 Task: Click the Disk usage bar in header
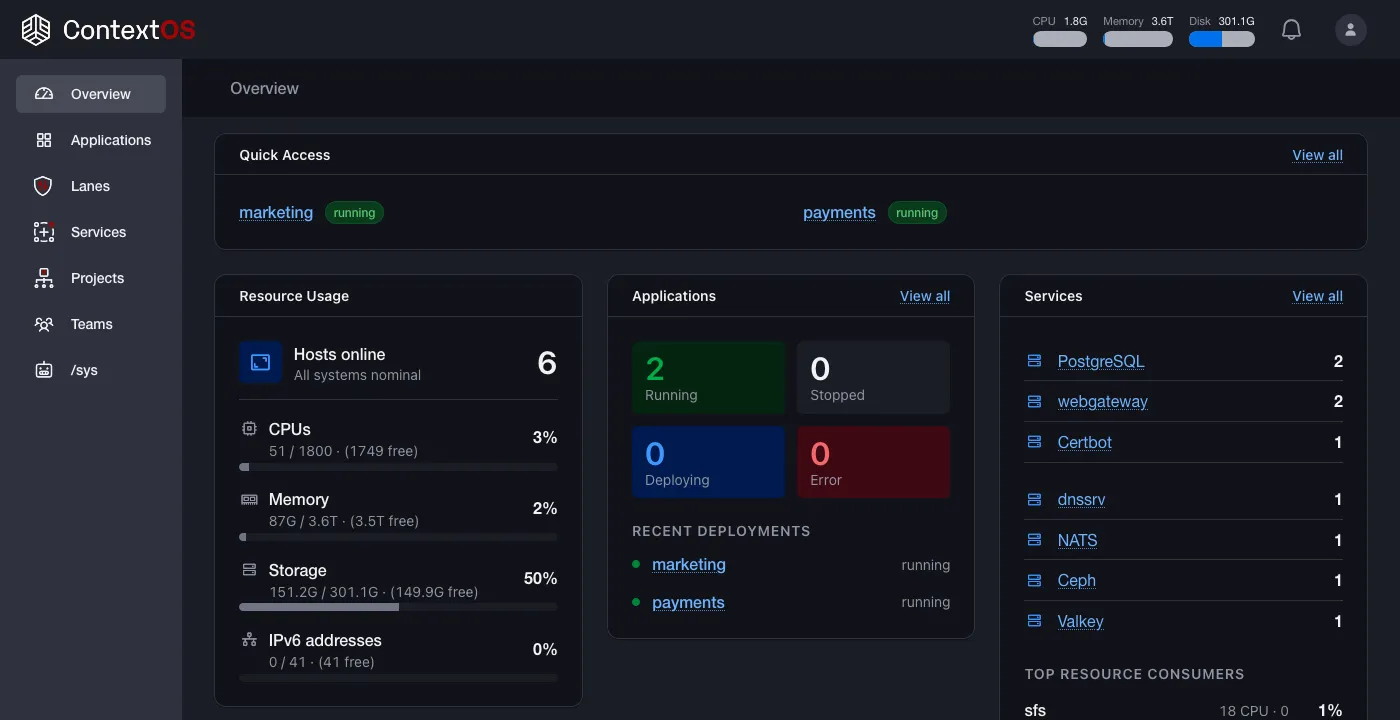tap(1221, 39)
